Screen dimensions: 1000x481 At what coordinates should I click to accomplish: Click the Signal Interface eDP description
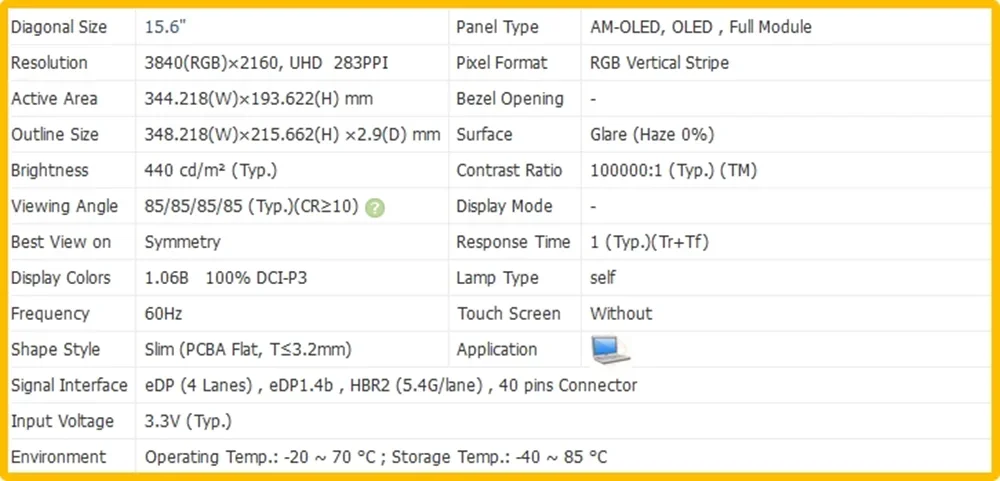click(391, 385)
